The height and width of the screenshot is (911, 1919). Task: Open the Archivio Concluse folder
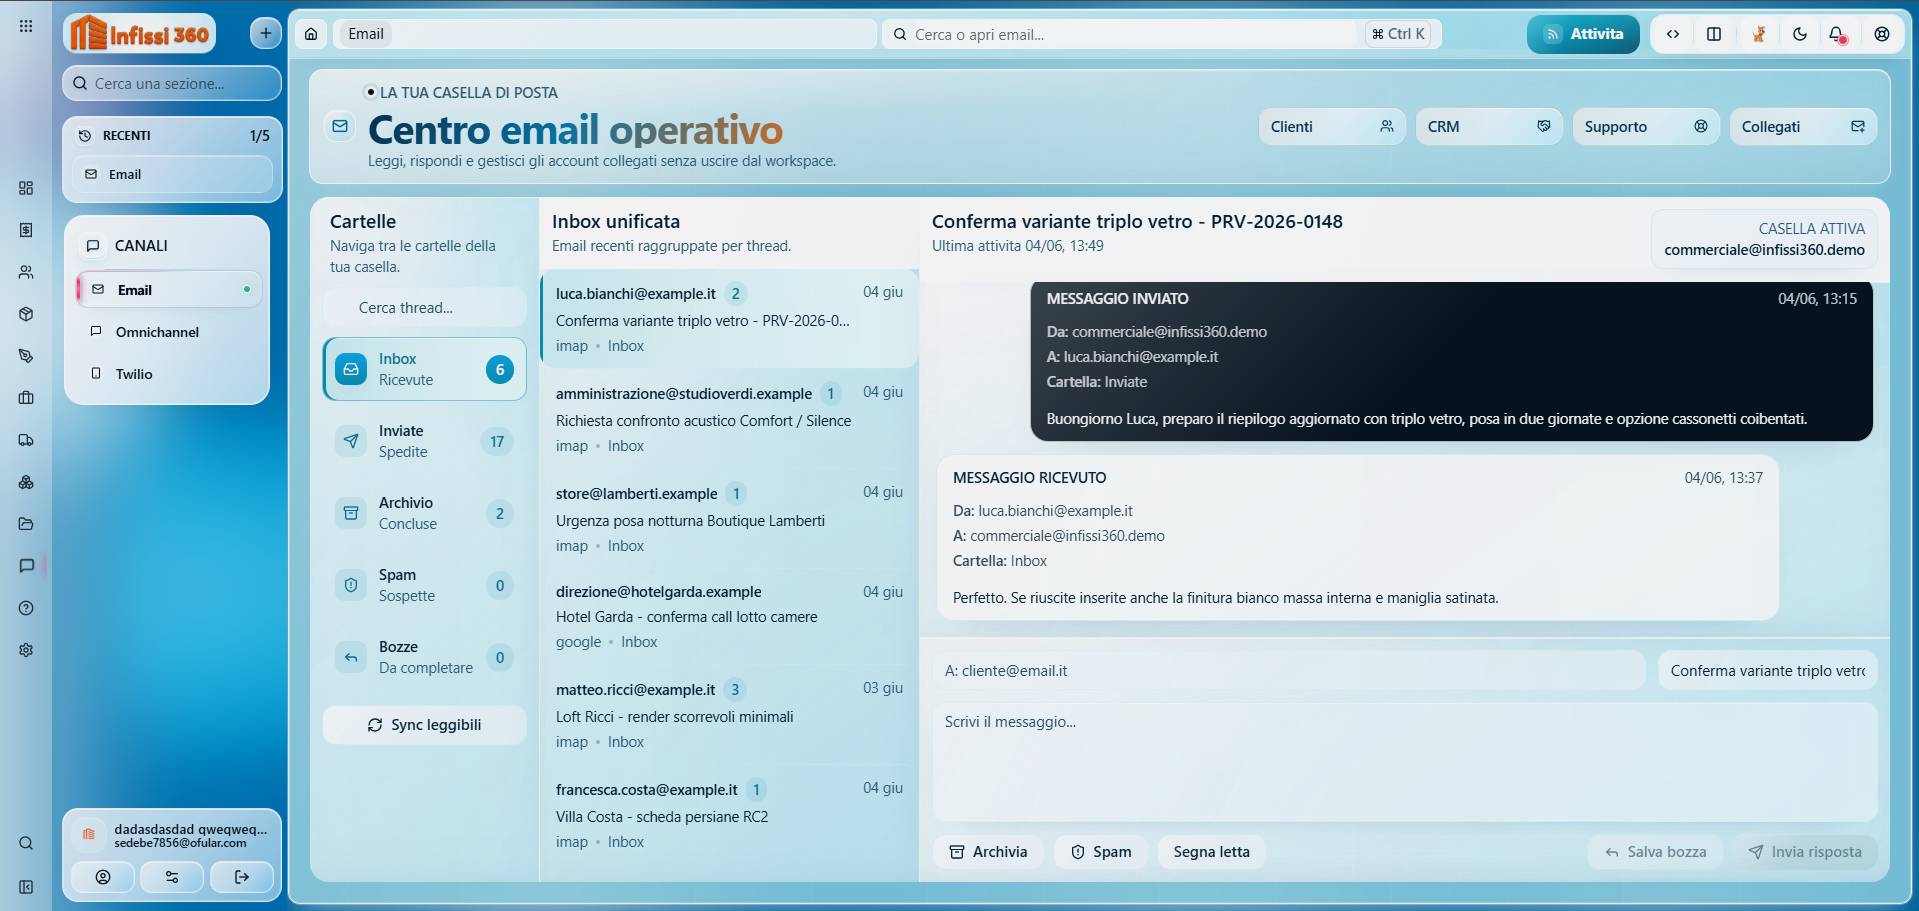[425, 513]
